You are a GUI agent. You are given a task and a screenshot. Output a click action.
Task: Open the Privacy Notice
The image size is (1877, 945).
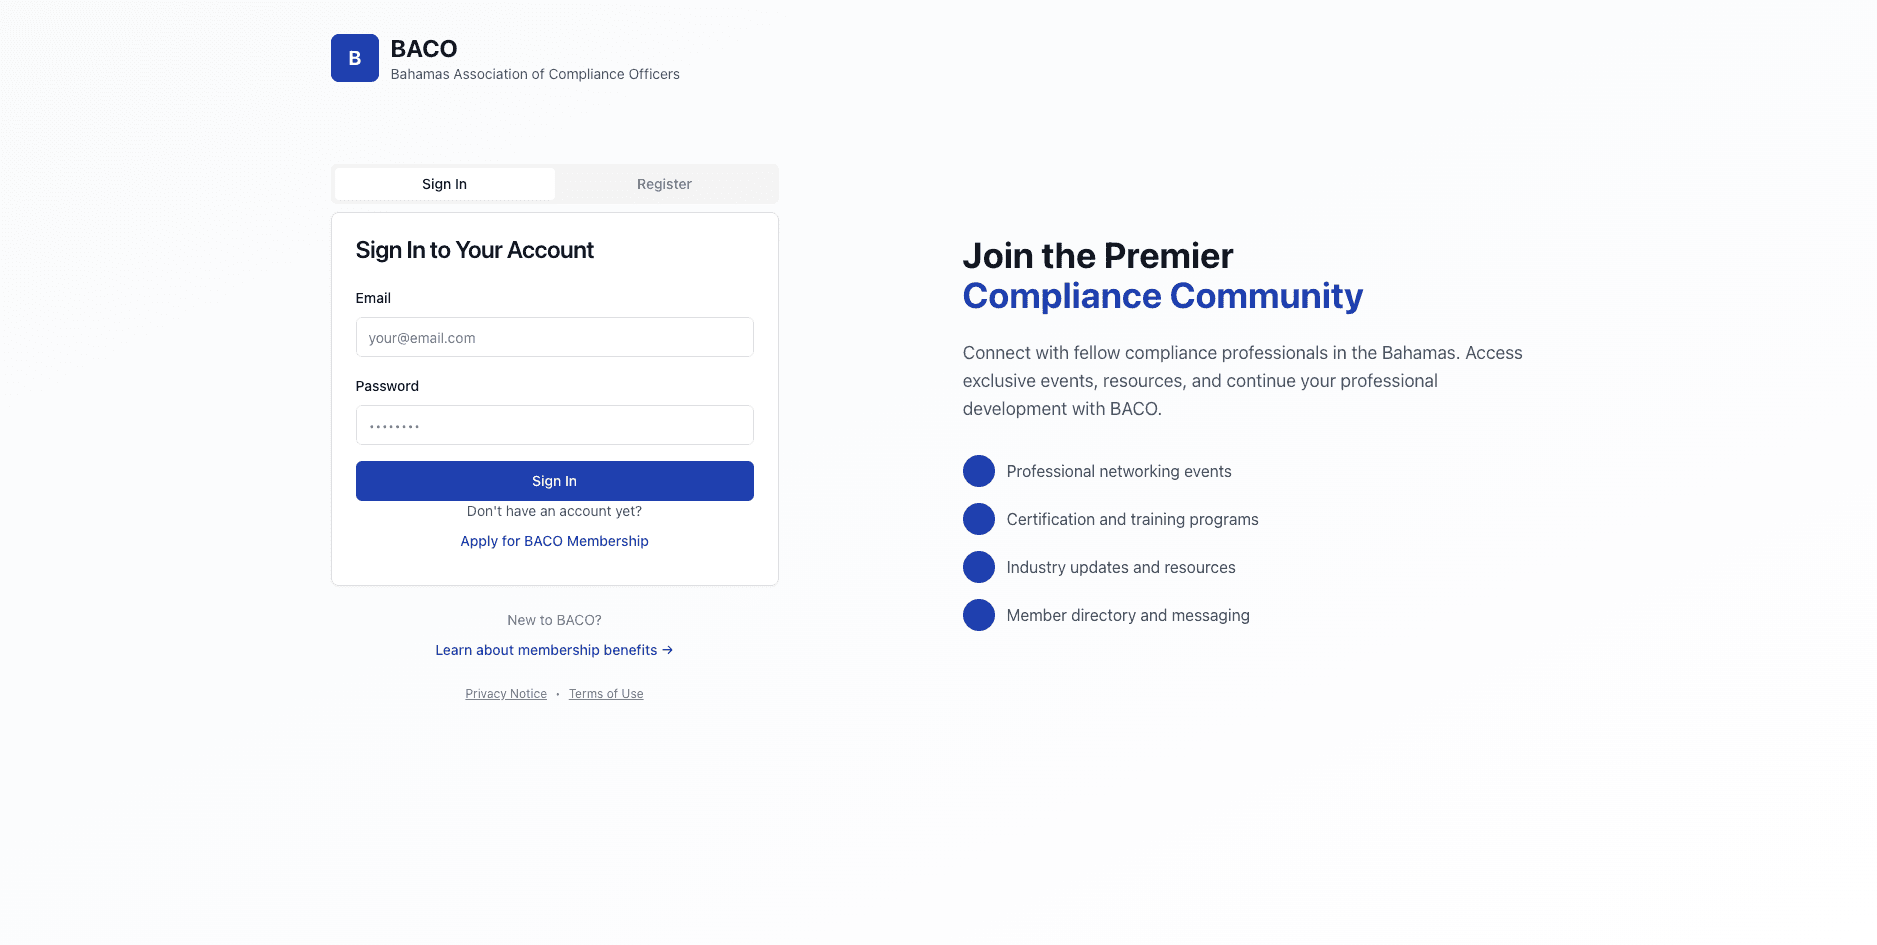coord(506,693)
